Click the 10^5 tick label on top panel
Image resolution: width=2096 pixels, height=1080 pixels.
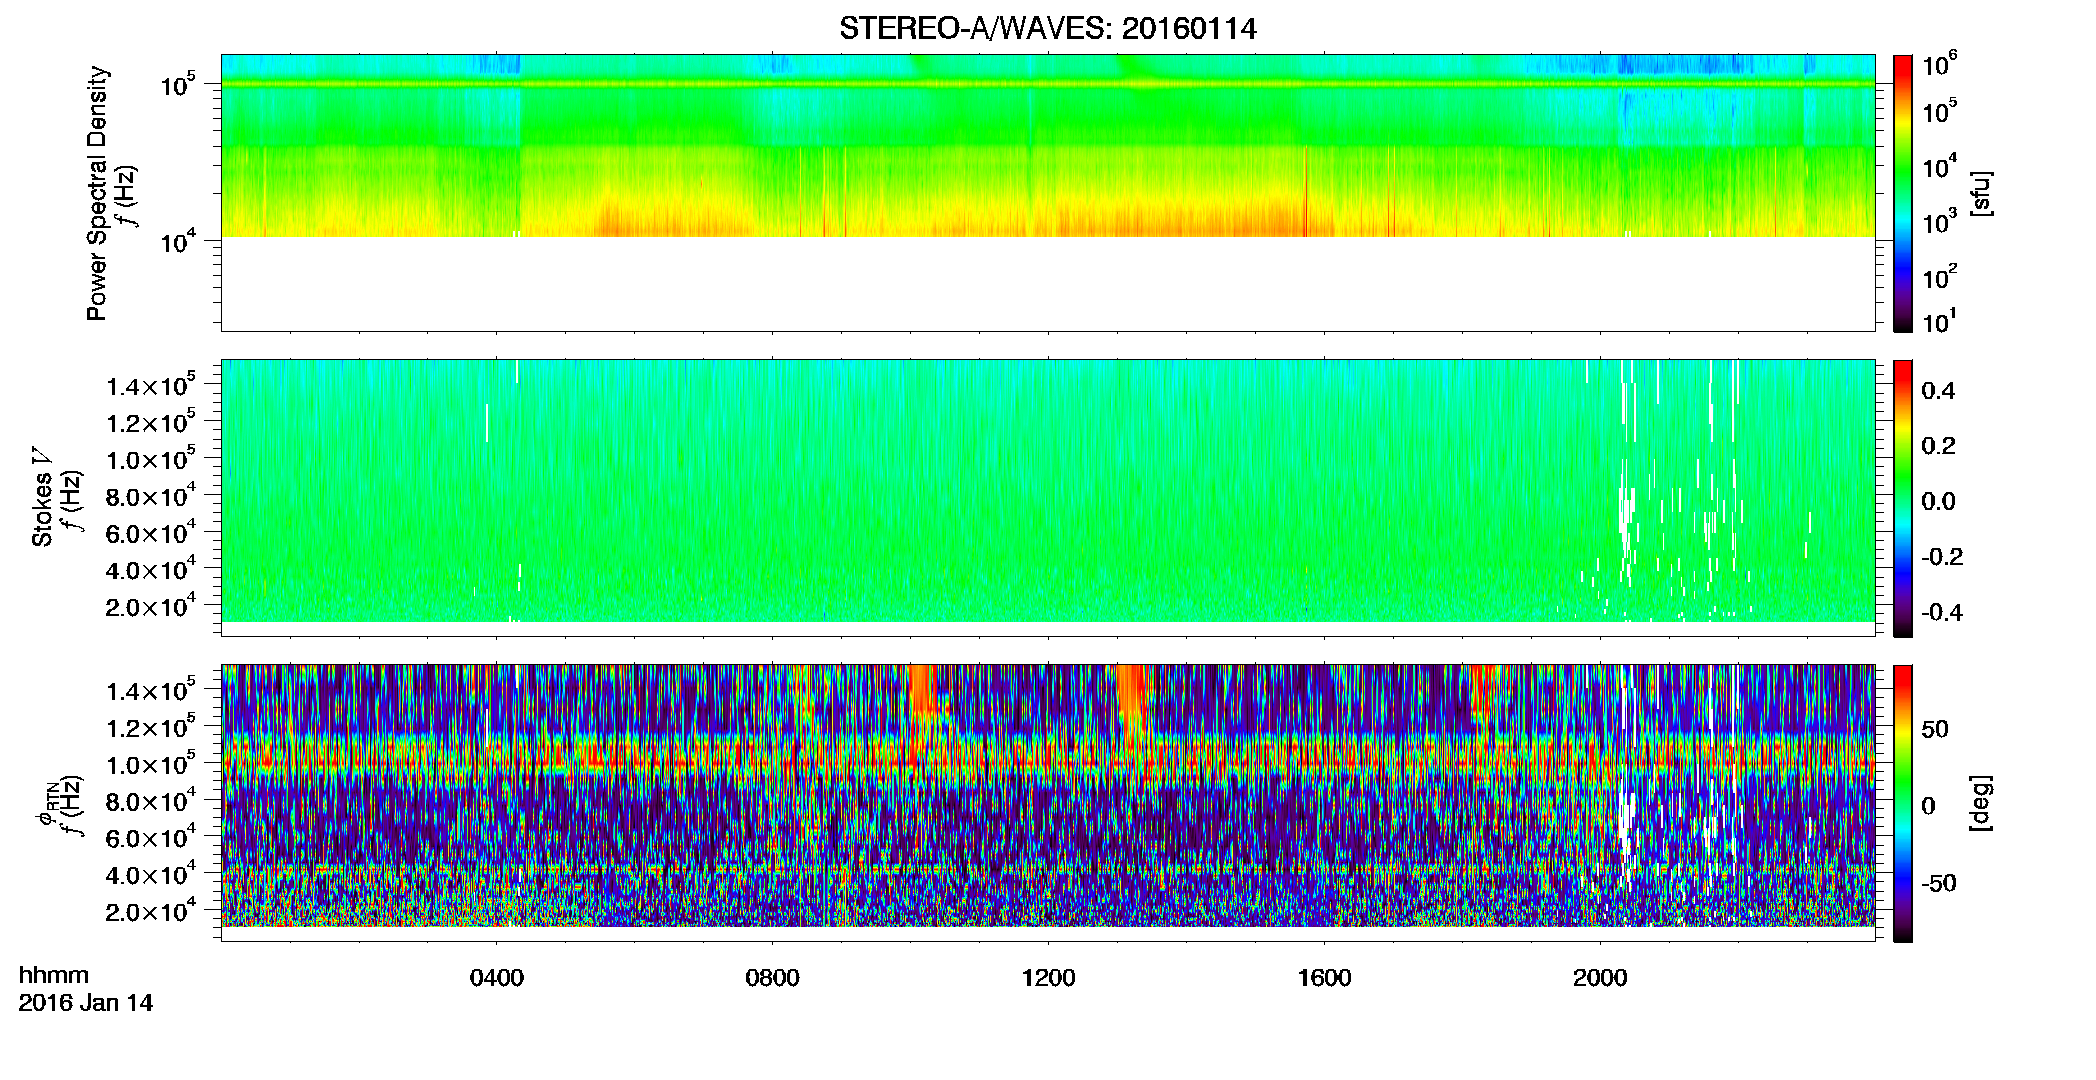point(175,86)
